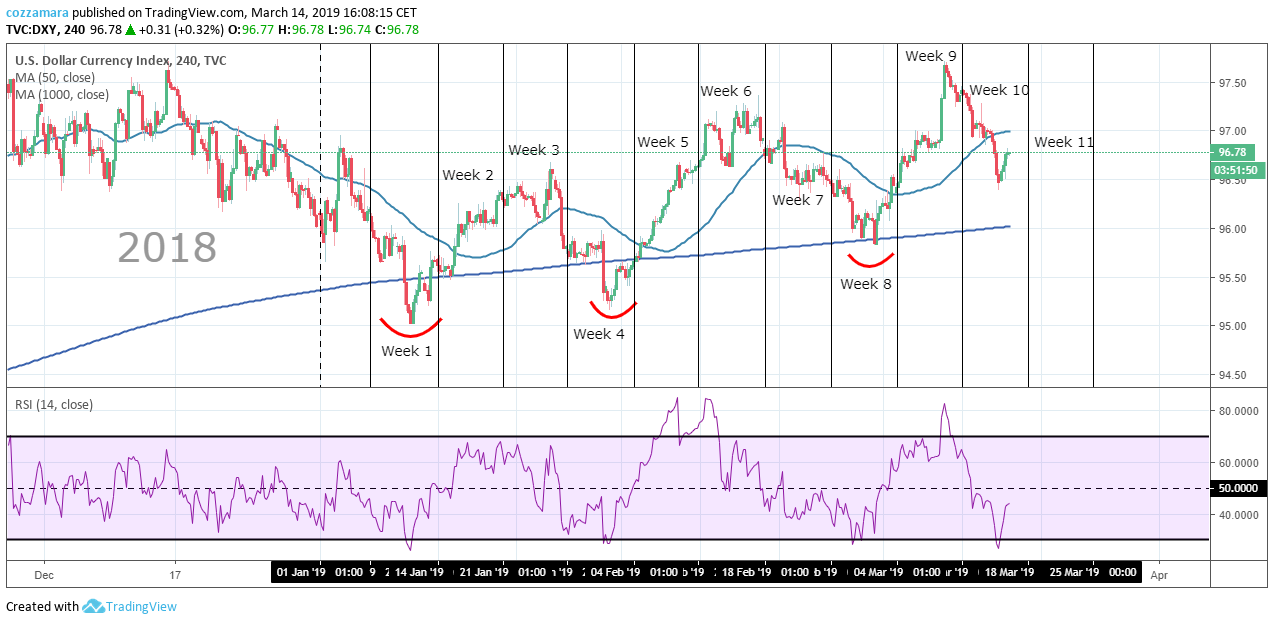The width and height of the screenshot is (1274, 624).
Task: Click the 04 Feb '19 date marker
Action: 616,572
